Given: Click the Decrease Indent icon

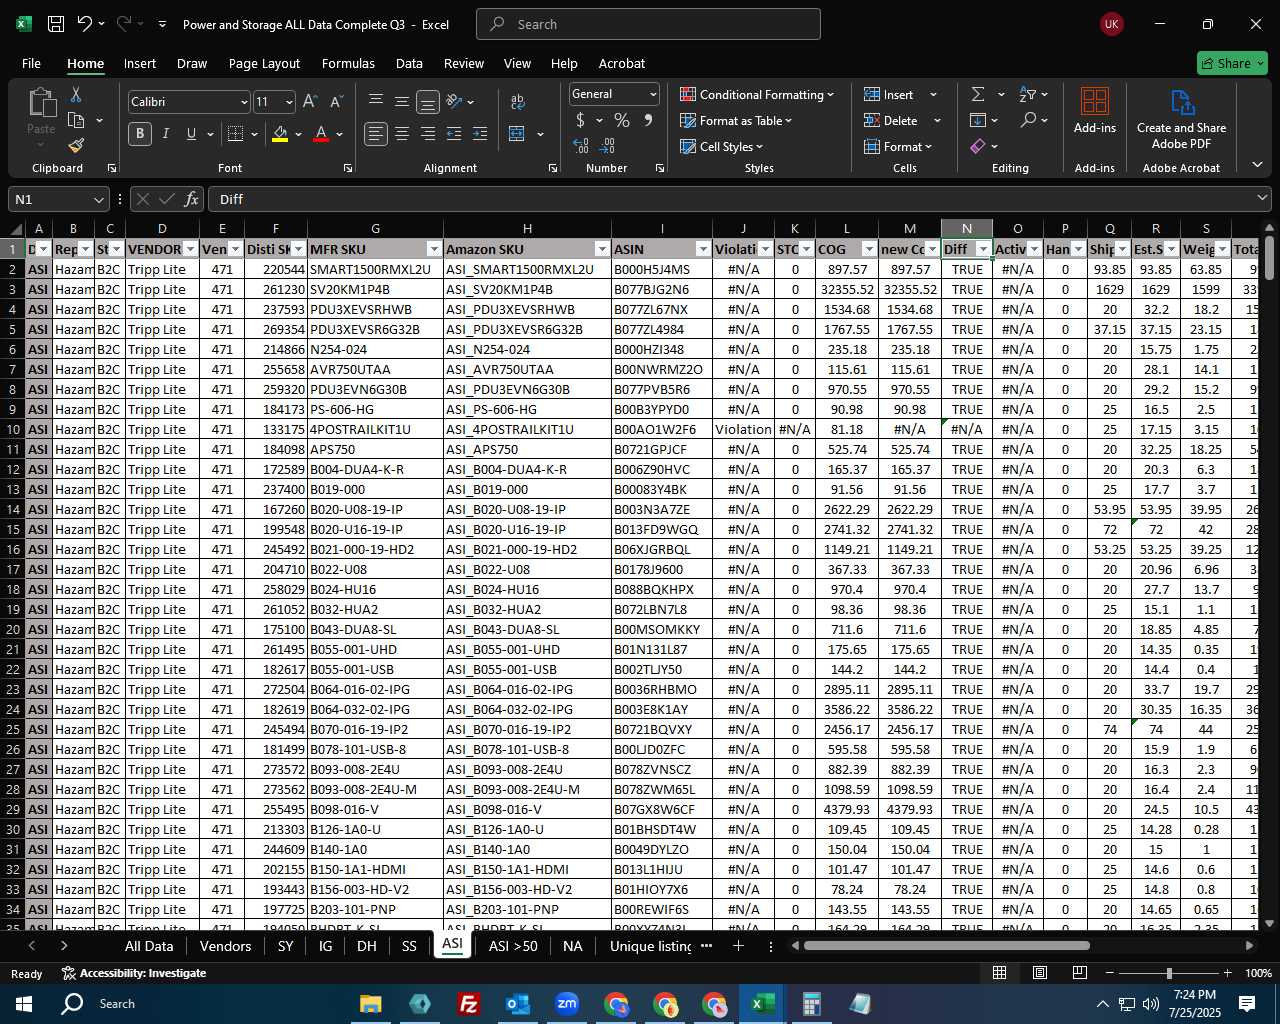Looking at the screenshot, I should pos(454,134).
